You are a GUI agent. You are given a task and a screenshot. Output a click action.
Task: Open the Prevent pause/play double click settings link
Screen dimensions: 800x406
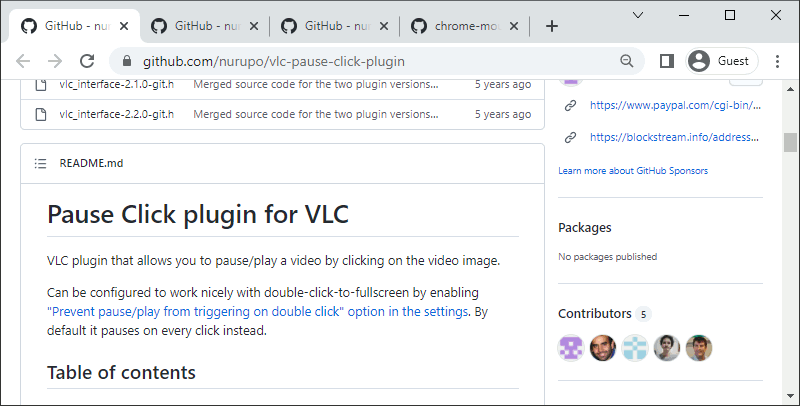tap(258, 311)
